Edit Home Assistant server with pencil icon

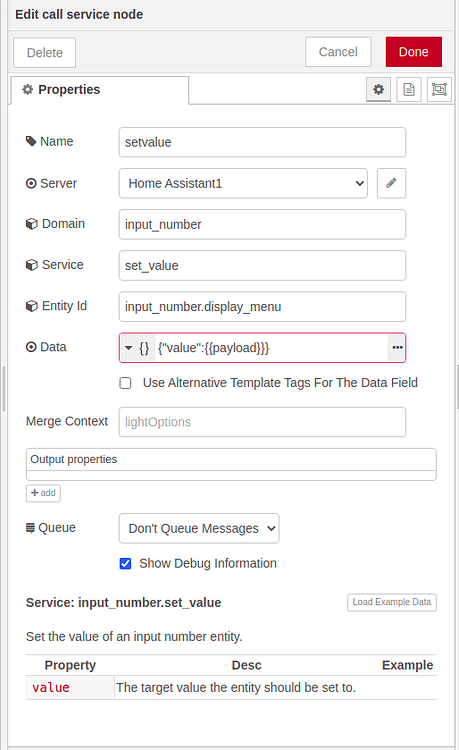[391, 183]
